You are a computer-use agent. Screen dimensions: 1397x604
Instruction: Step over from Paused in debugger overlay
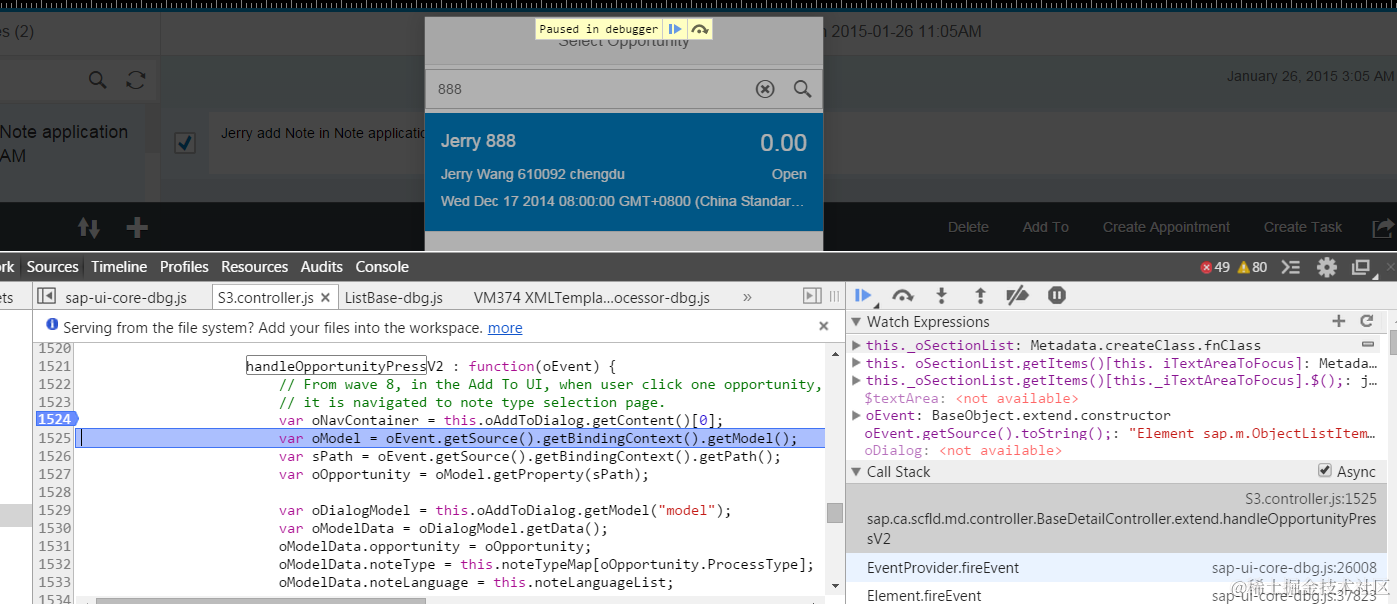[700, 29]
